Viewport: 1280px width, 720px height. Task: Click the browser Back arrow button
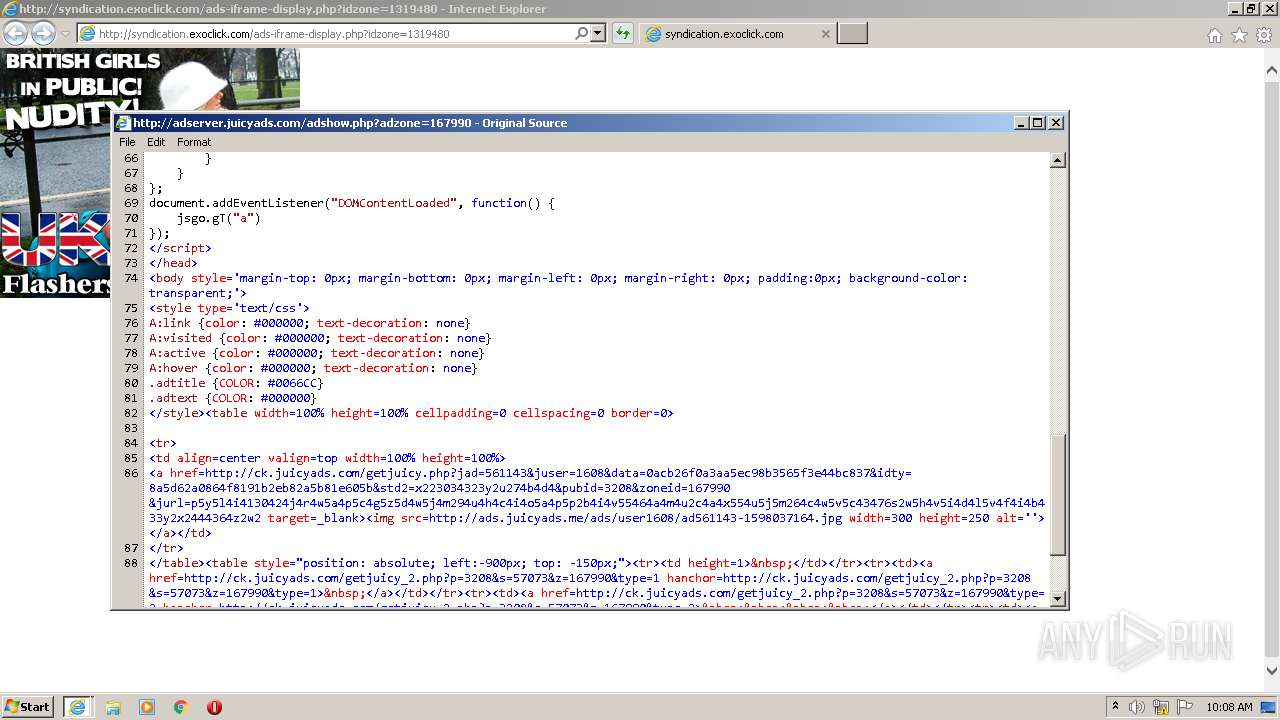(x=15, y=33)
